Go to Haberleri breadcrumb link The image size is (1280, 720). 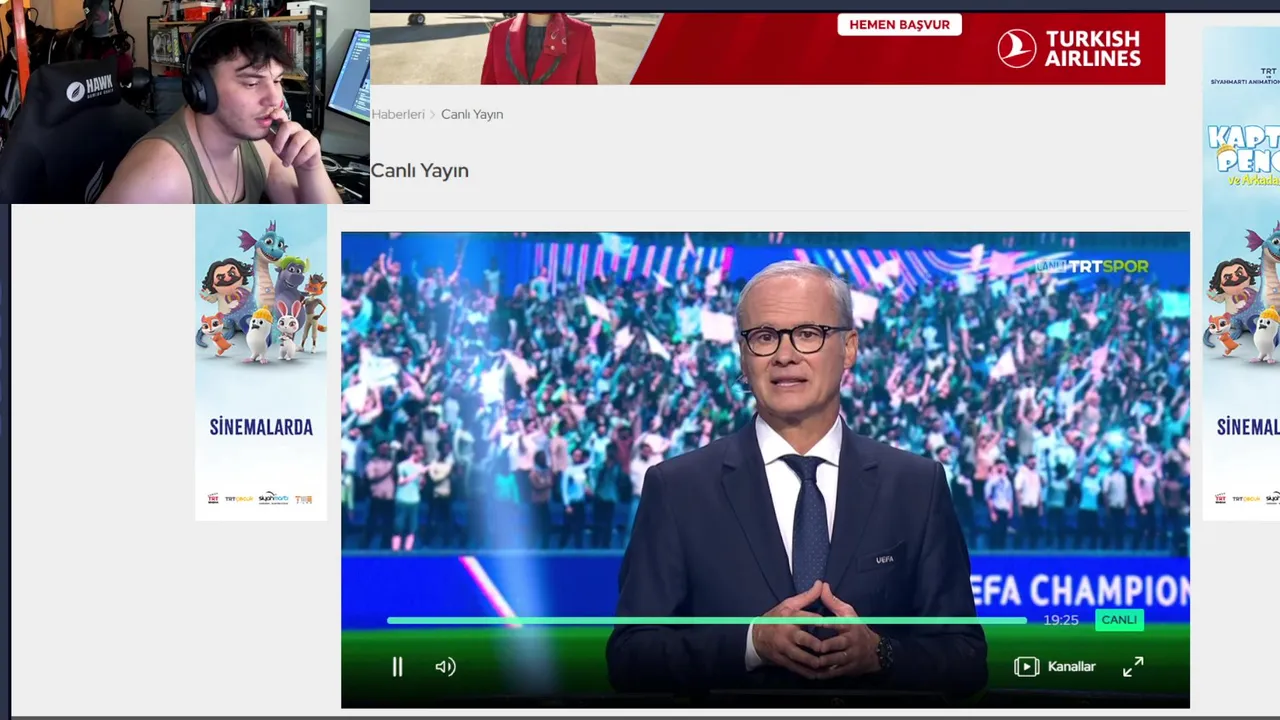tap(398, 114)
